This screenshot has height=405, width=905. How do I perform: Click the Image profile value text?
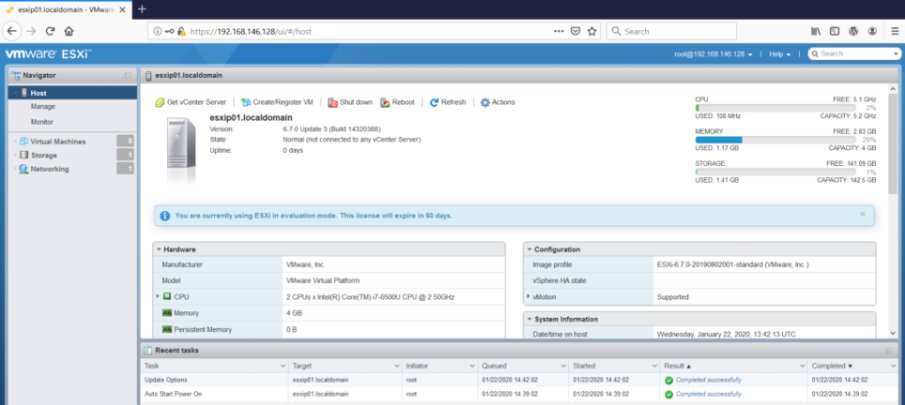pos(732,265)
